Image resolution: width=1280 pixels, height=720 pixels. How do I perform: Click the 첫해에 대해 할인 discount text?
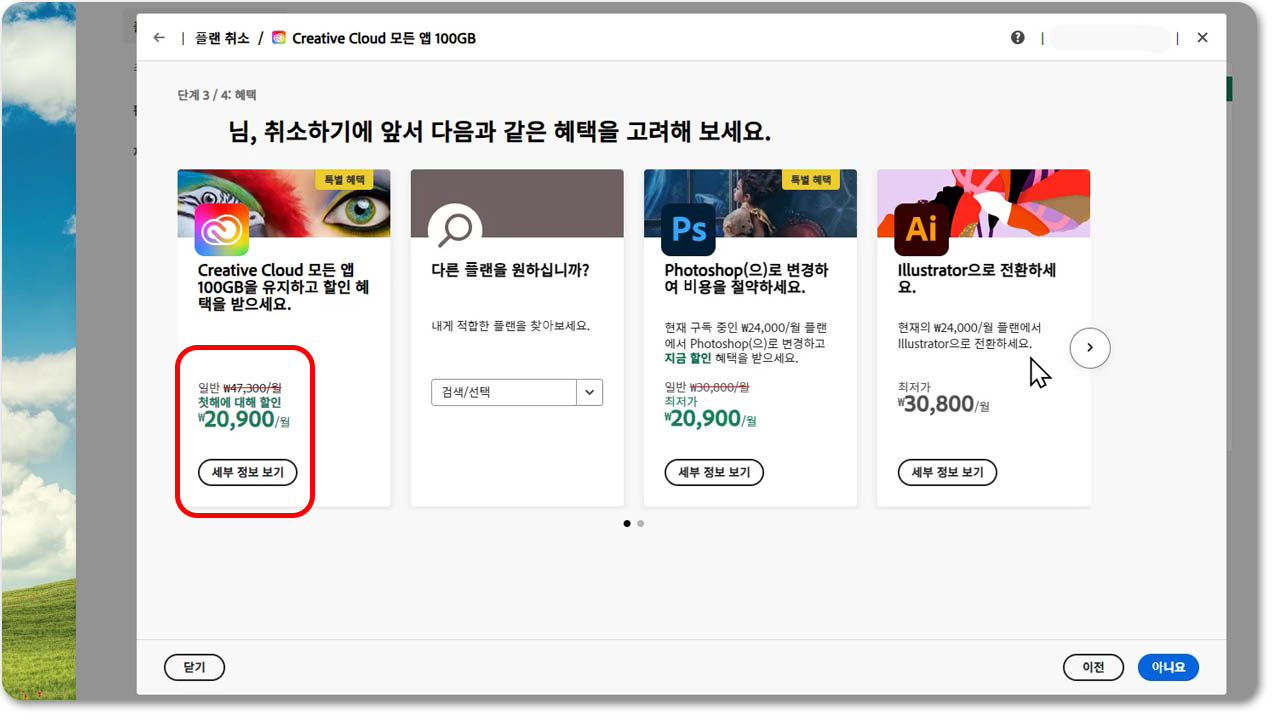click(240, 402)
